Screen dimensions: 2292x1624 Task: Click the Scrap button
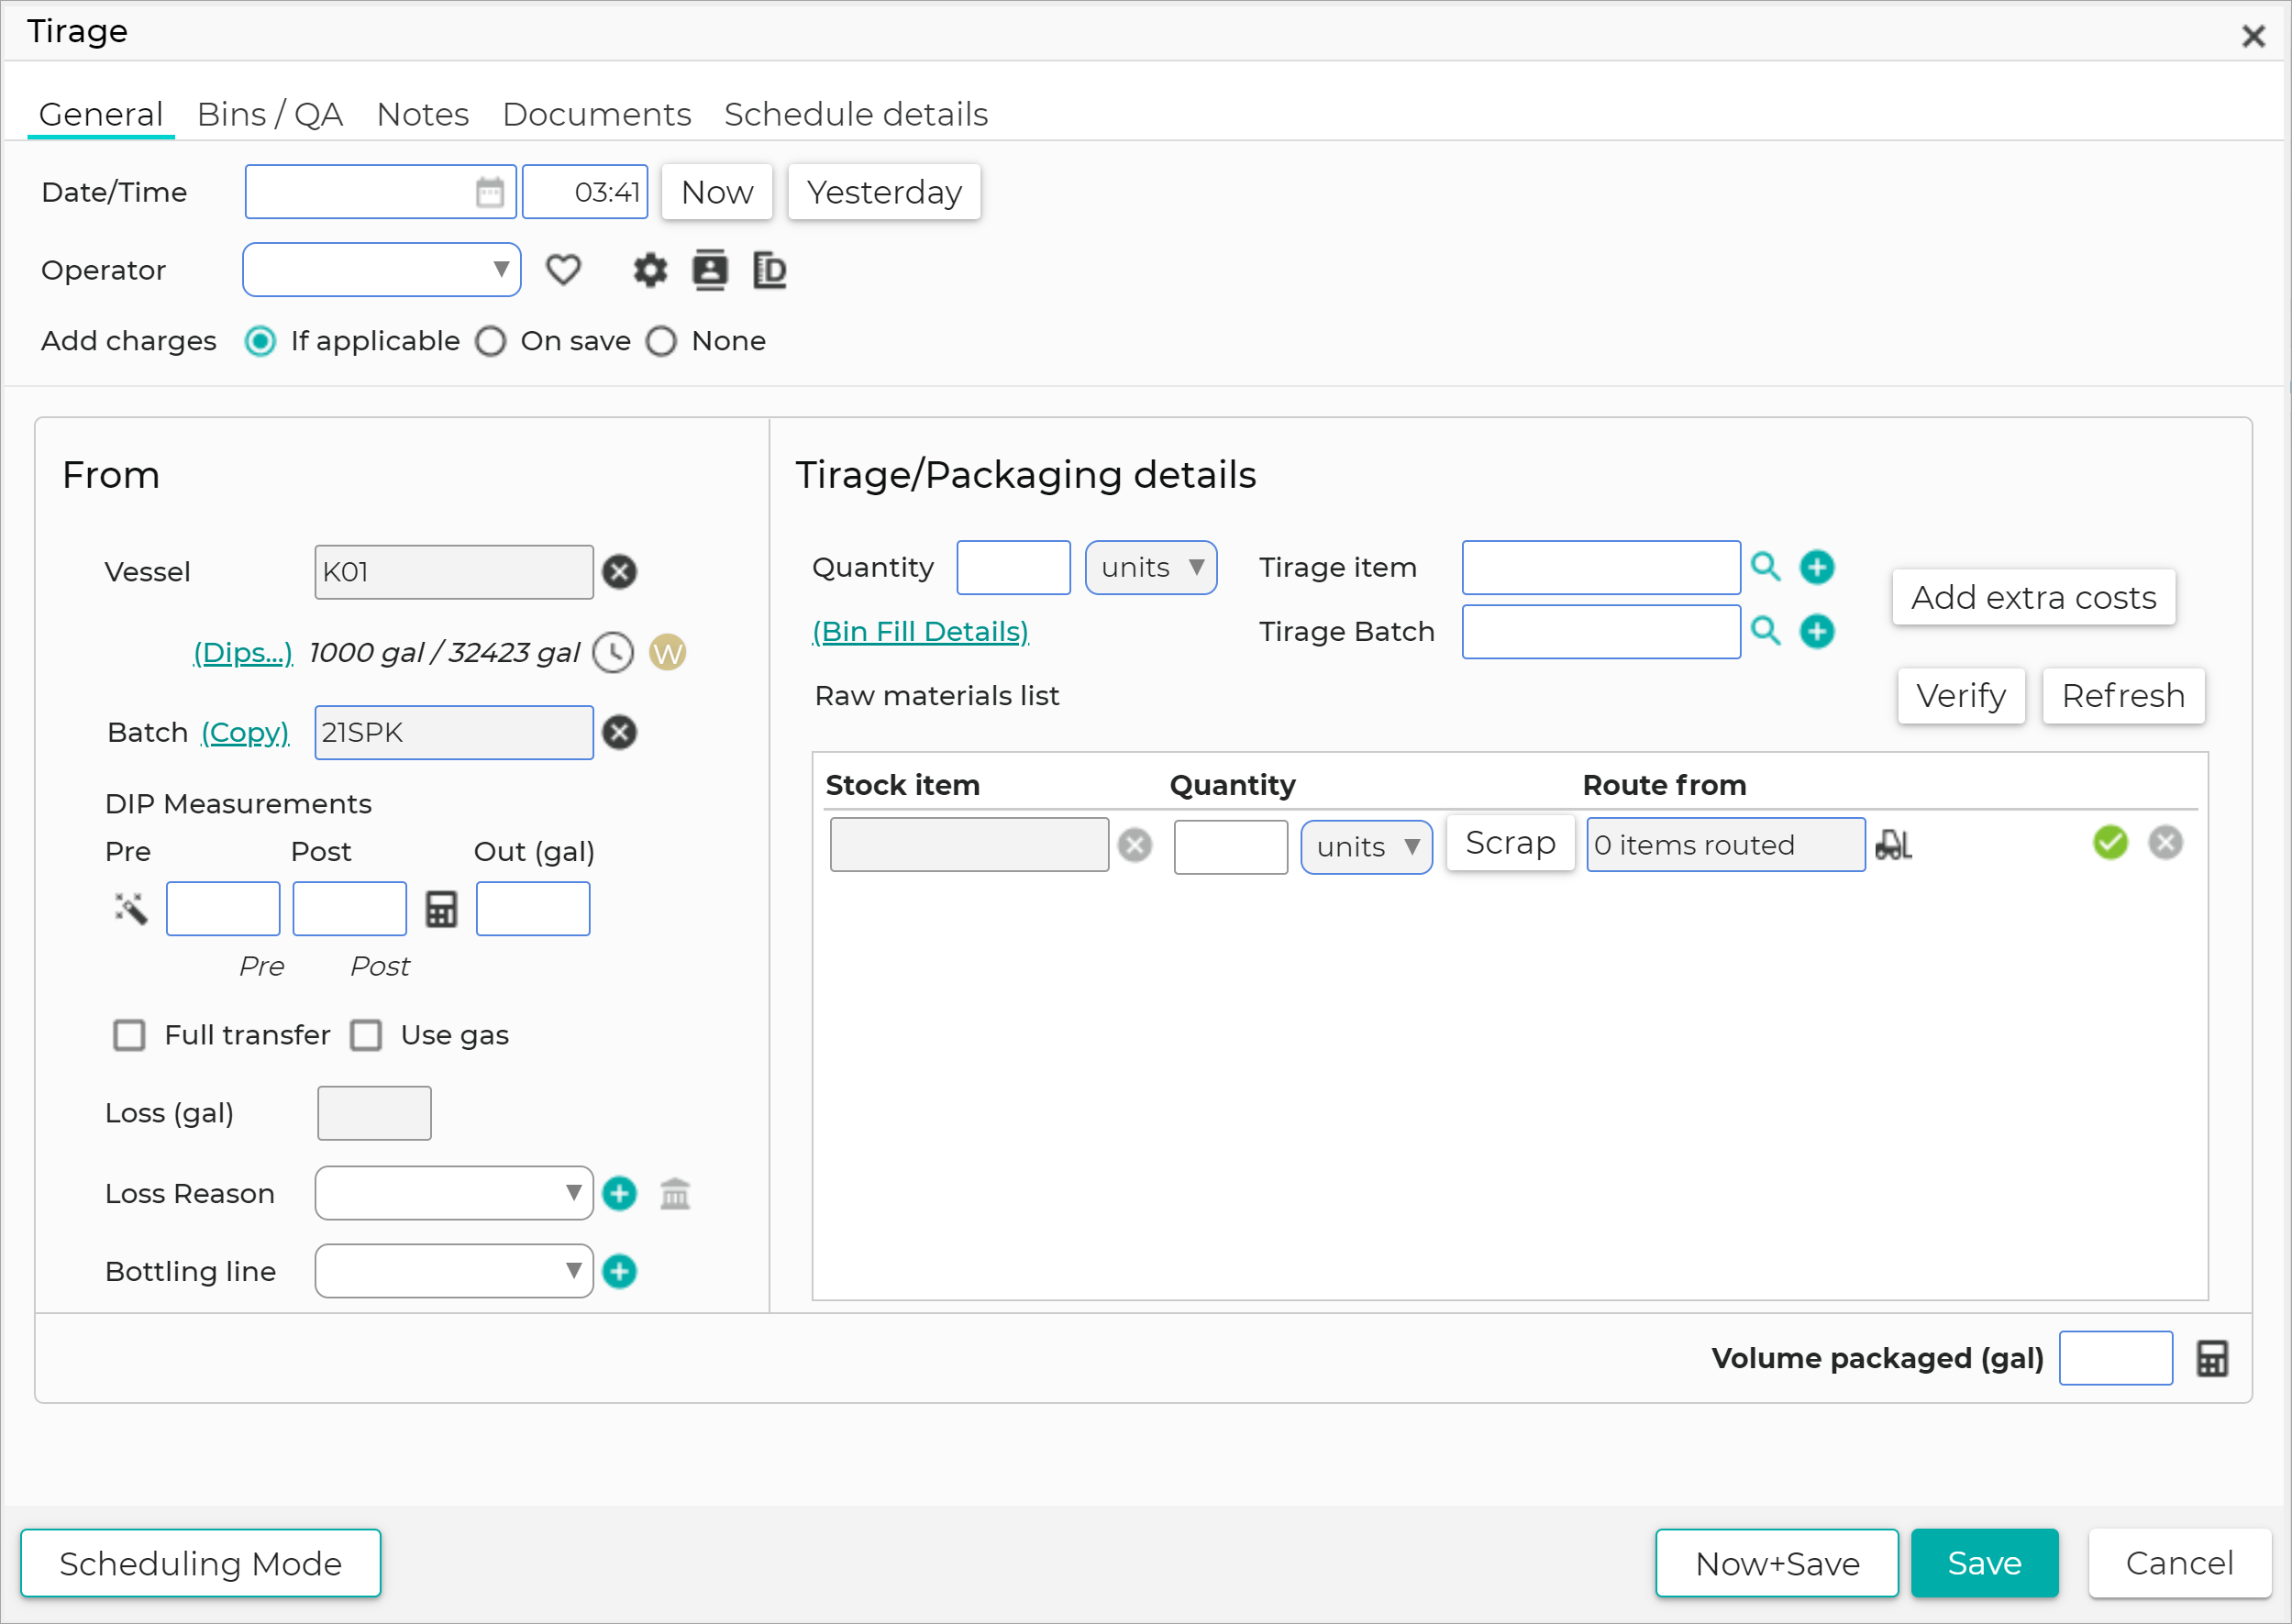[x=1510, y=843]
